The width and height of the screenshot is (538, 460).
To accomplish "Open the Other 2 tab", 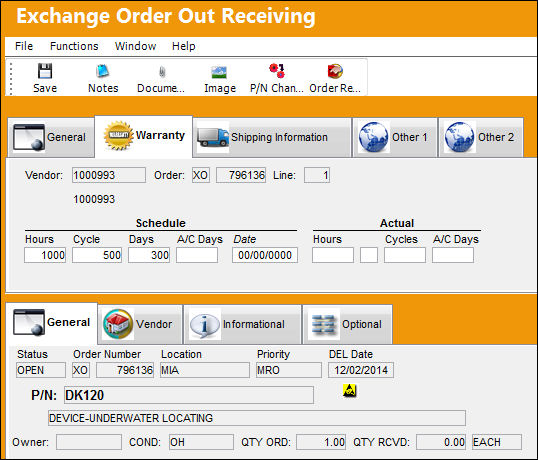I will point(481,137).
